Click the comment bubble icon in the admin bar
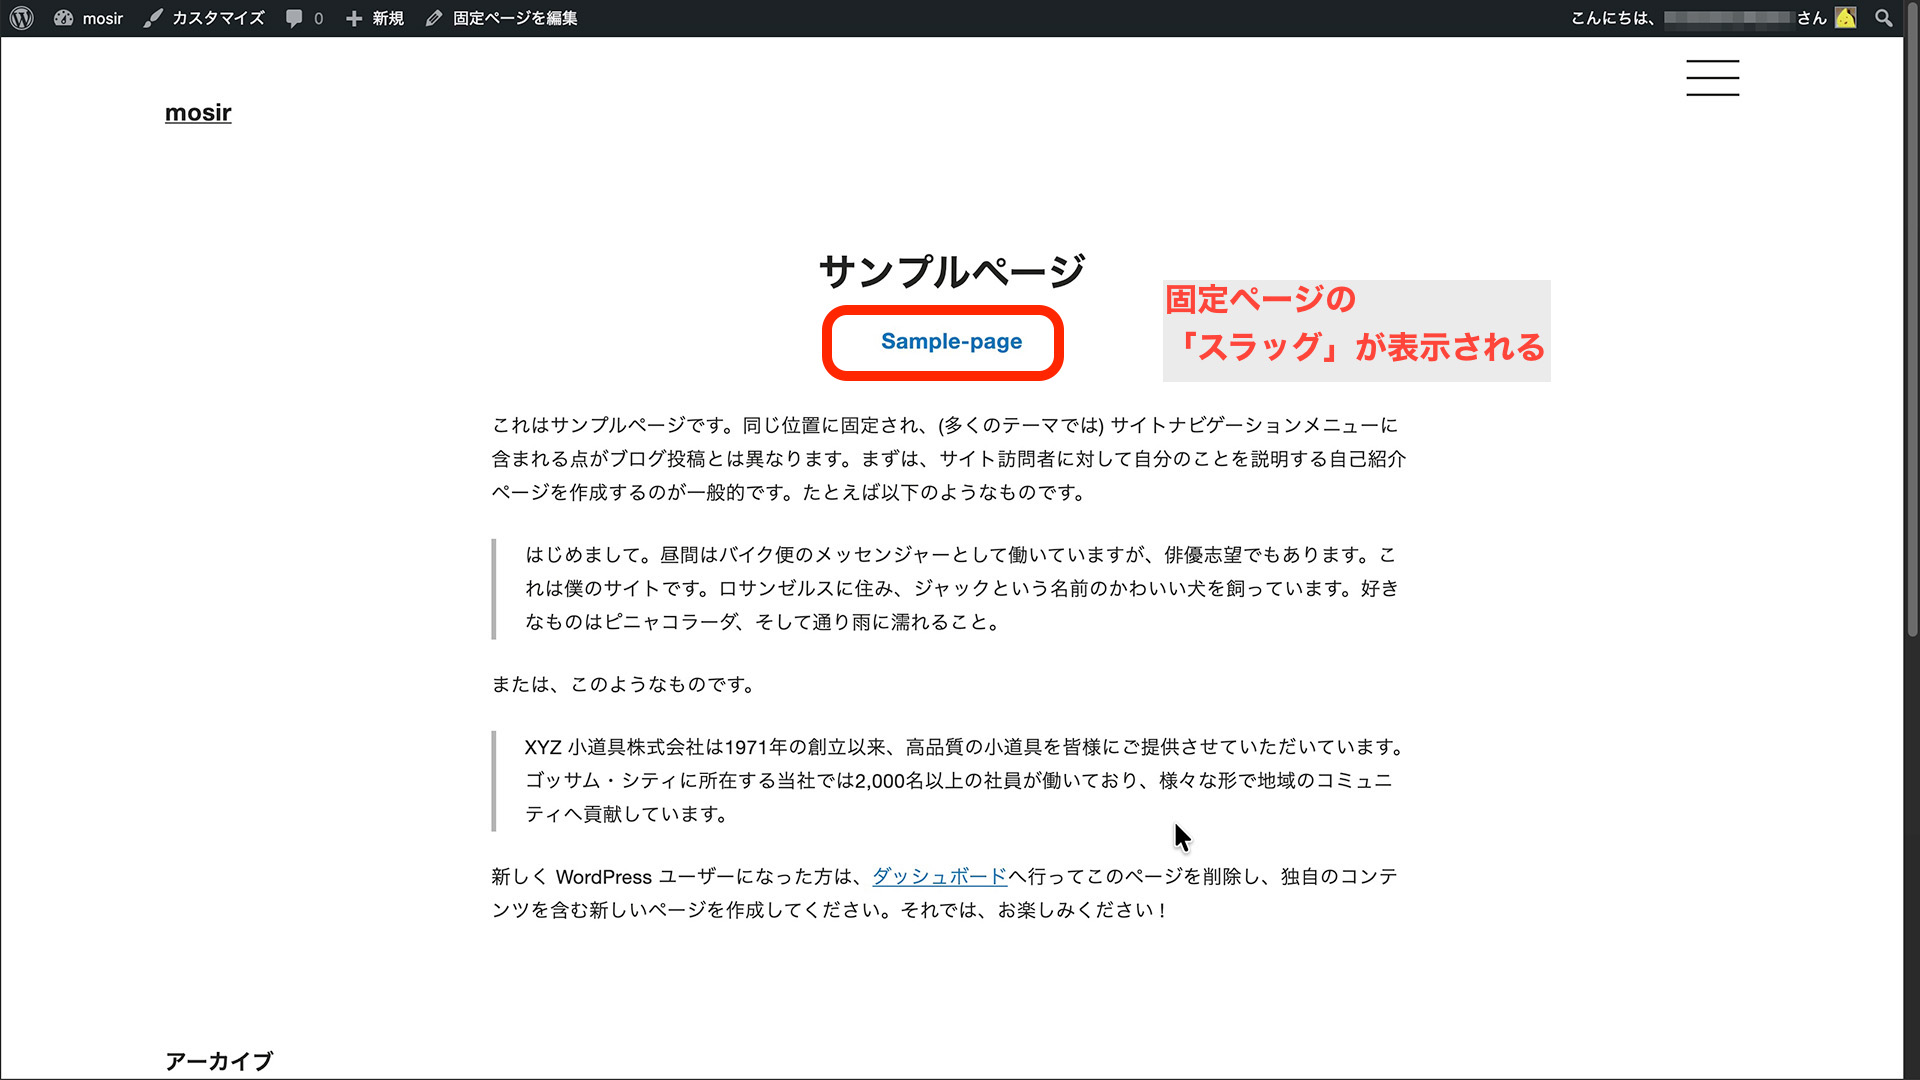Screen dimensions: 1920x1080 293,17
